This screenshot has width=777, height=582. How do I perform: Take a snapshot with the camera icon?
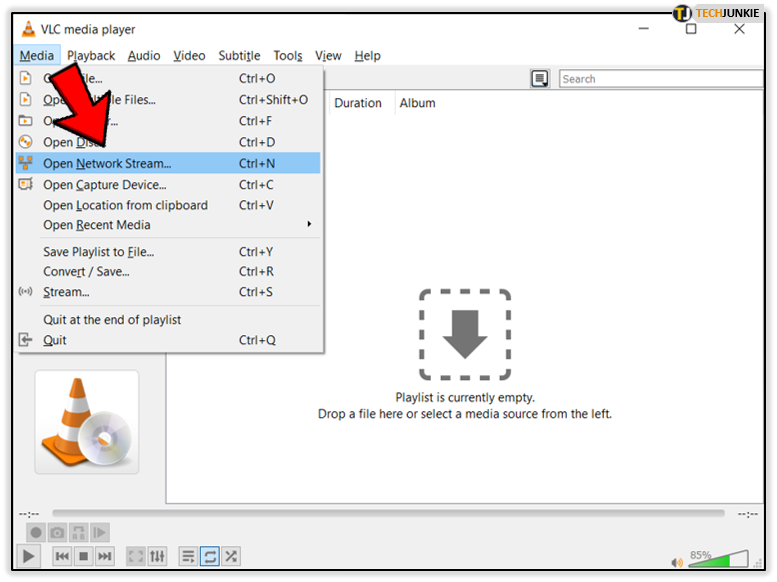click(57, 533)
